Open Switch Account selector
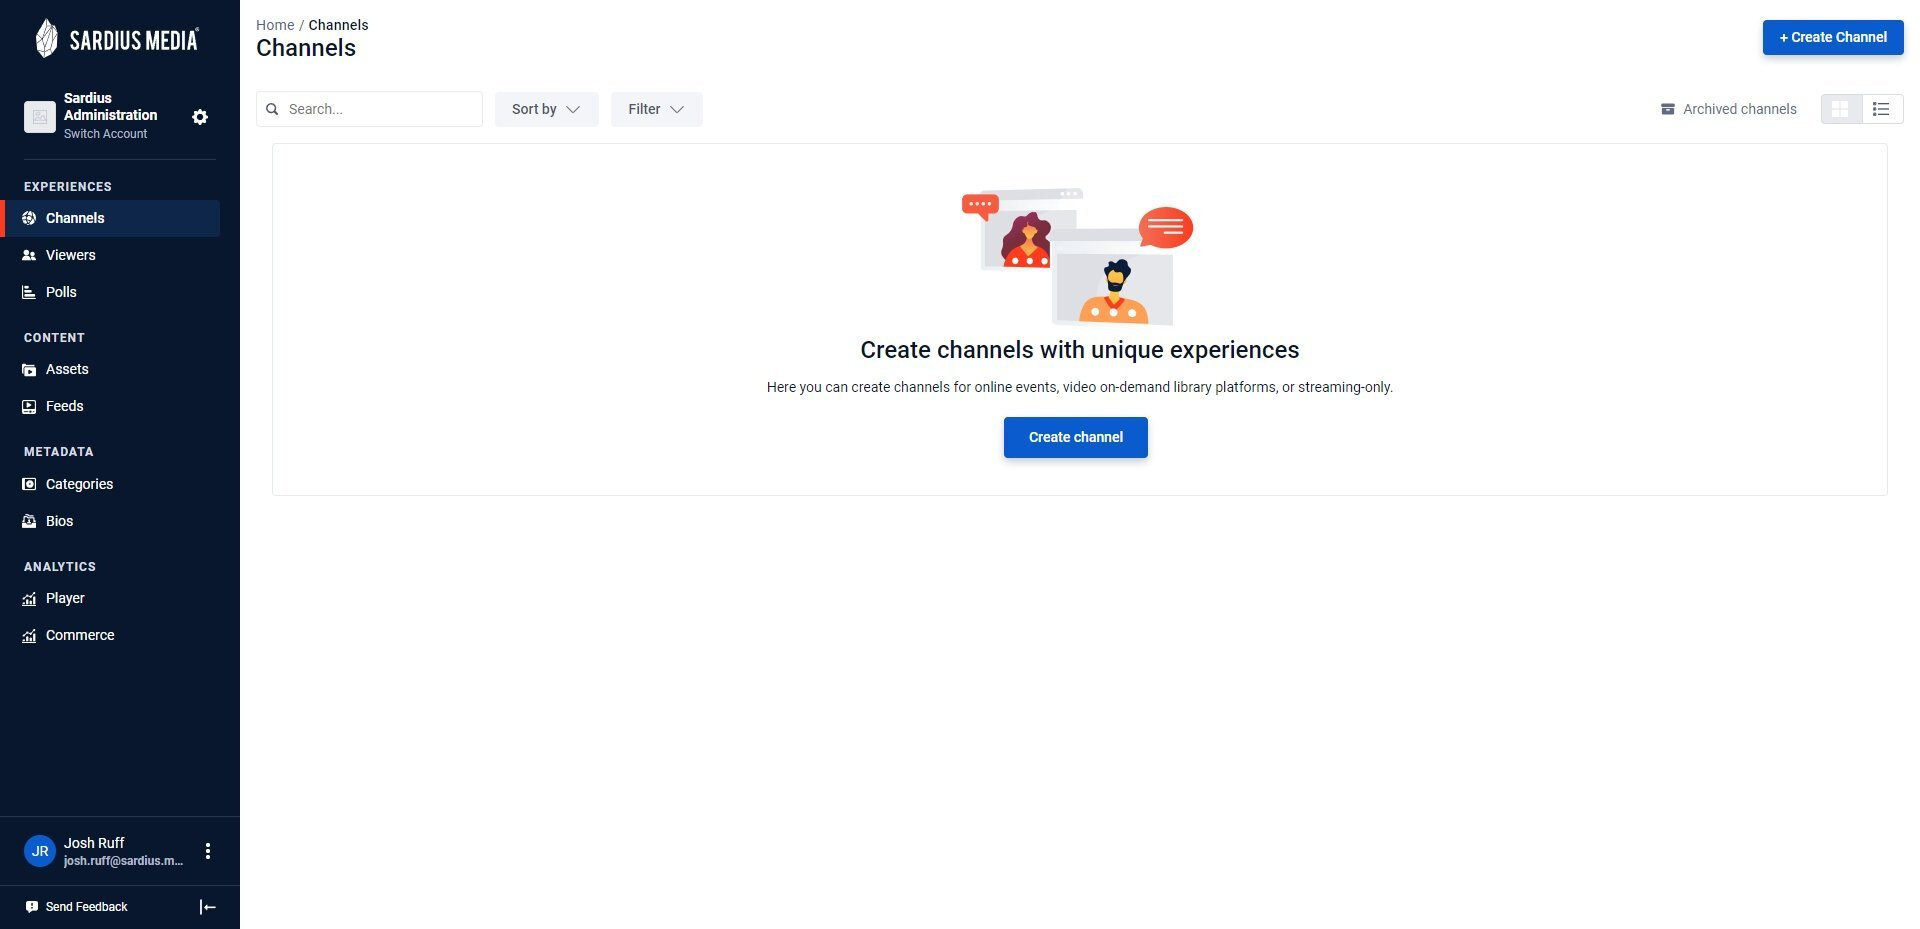 coord(105,134)
